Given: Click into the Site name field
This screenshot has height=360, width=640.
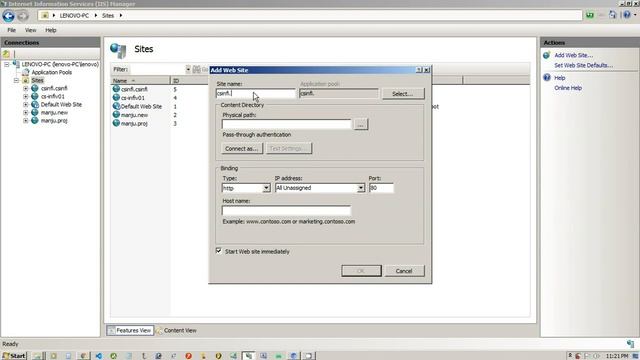Looking at the screenshot, I should click(256, 93).
